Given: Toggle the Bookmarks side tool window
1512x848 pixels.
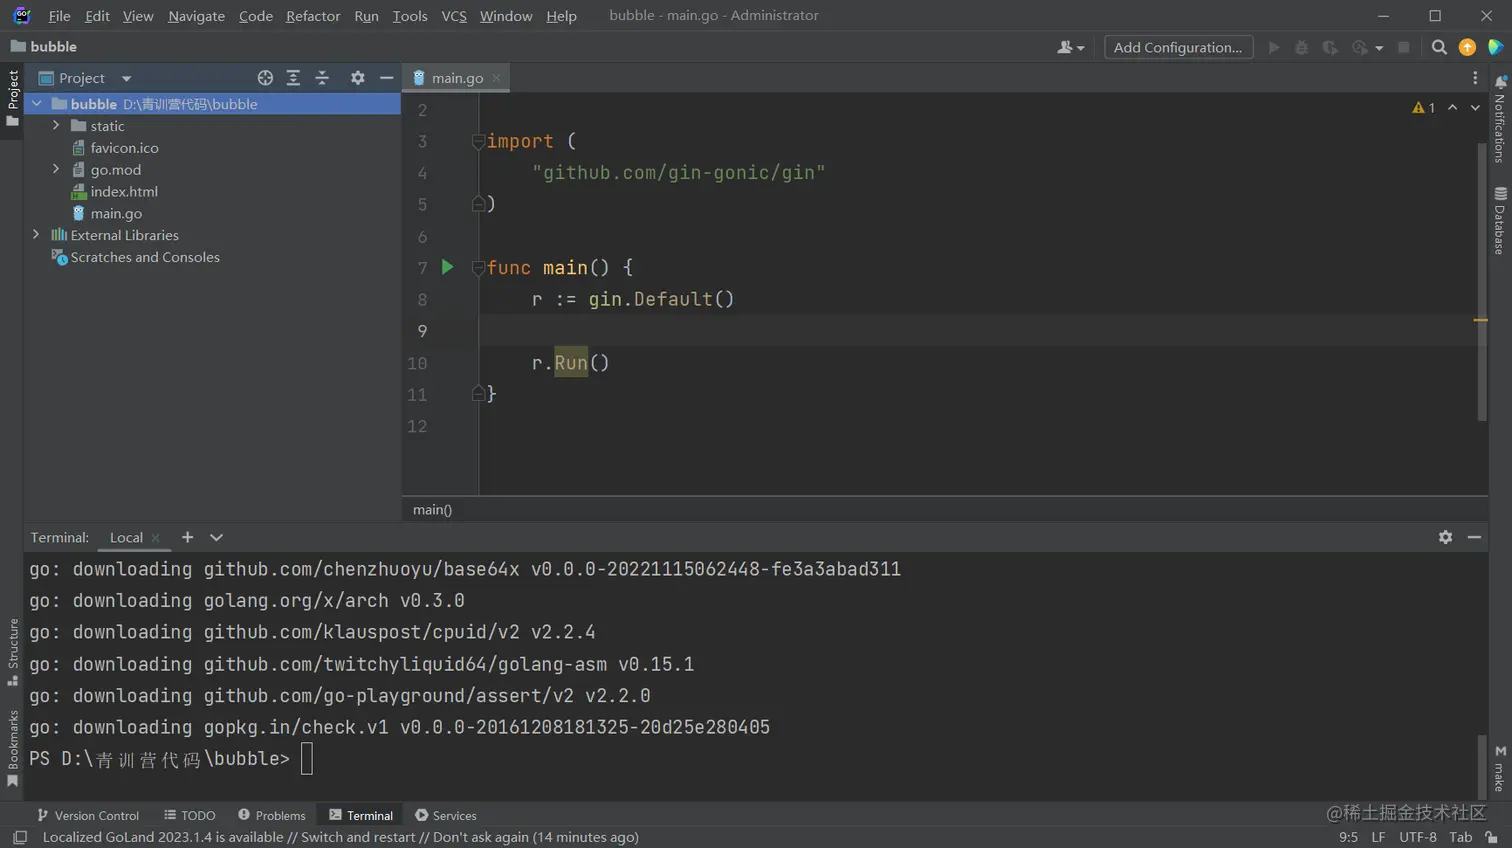Looking at the screenshot, I should tap(12, 748).
